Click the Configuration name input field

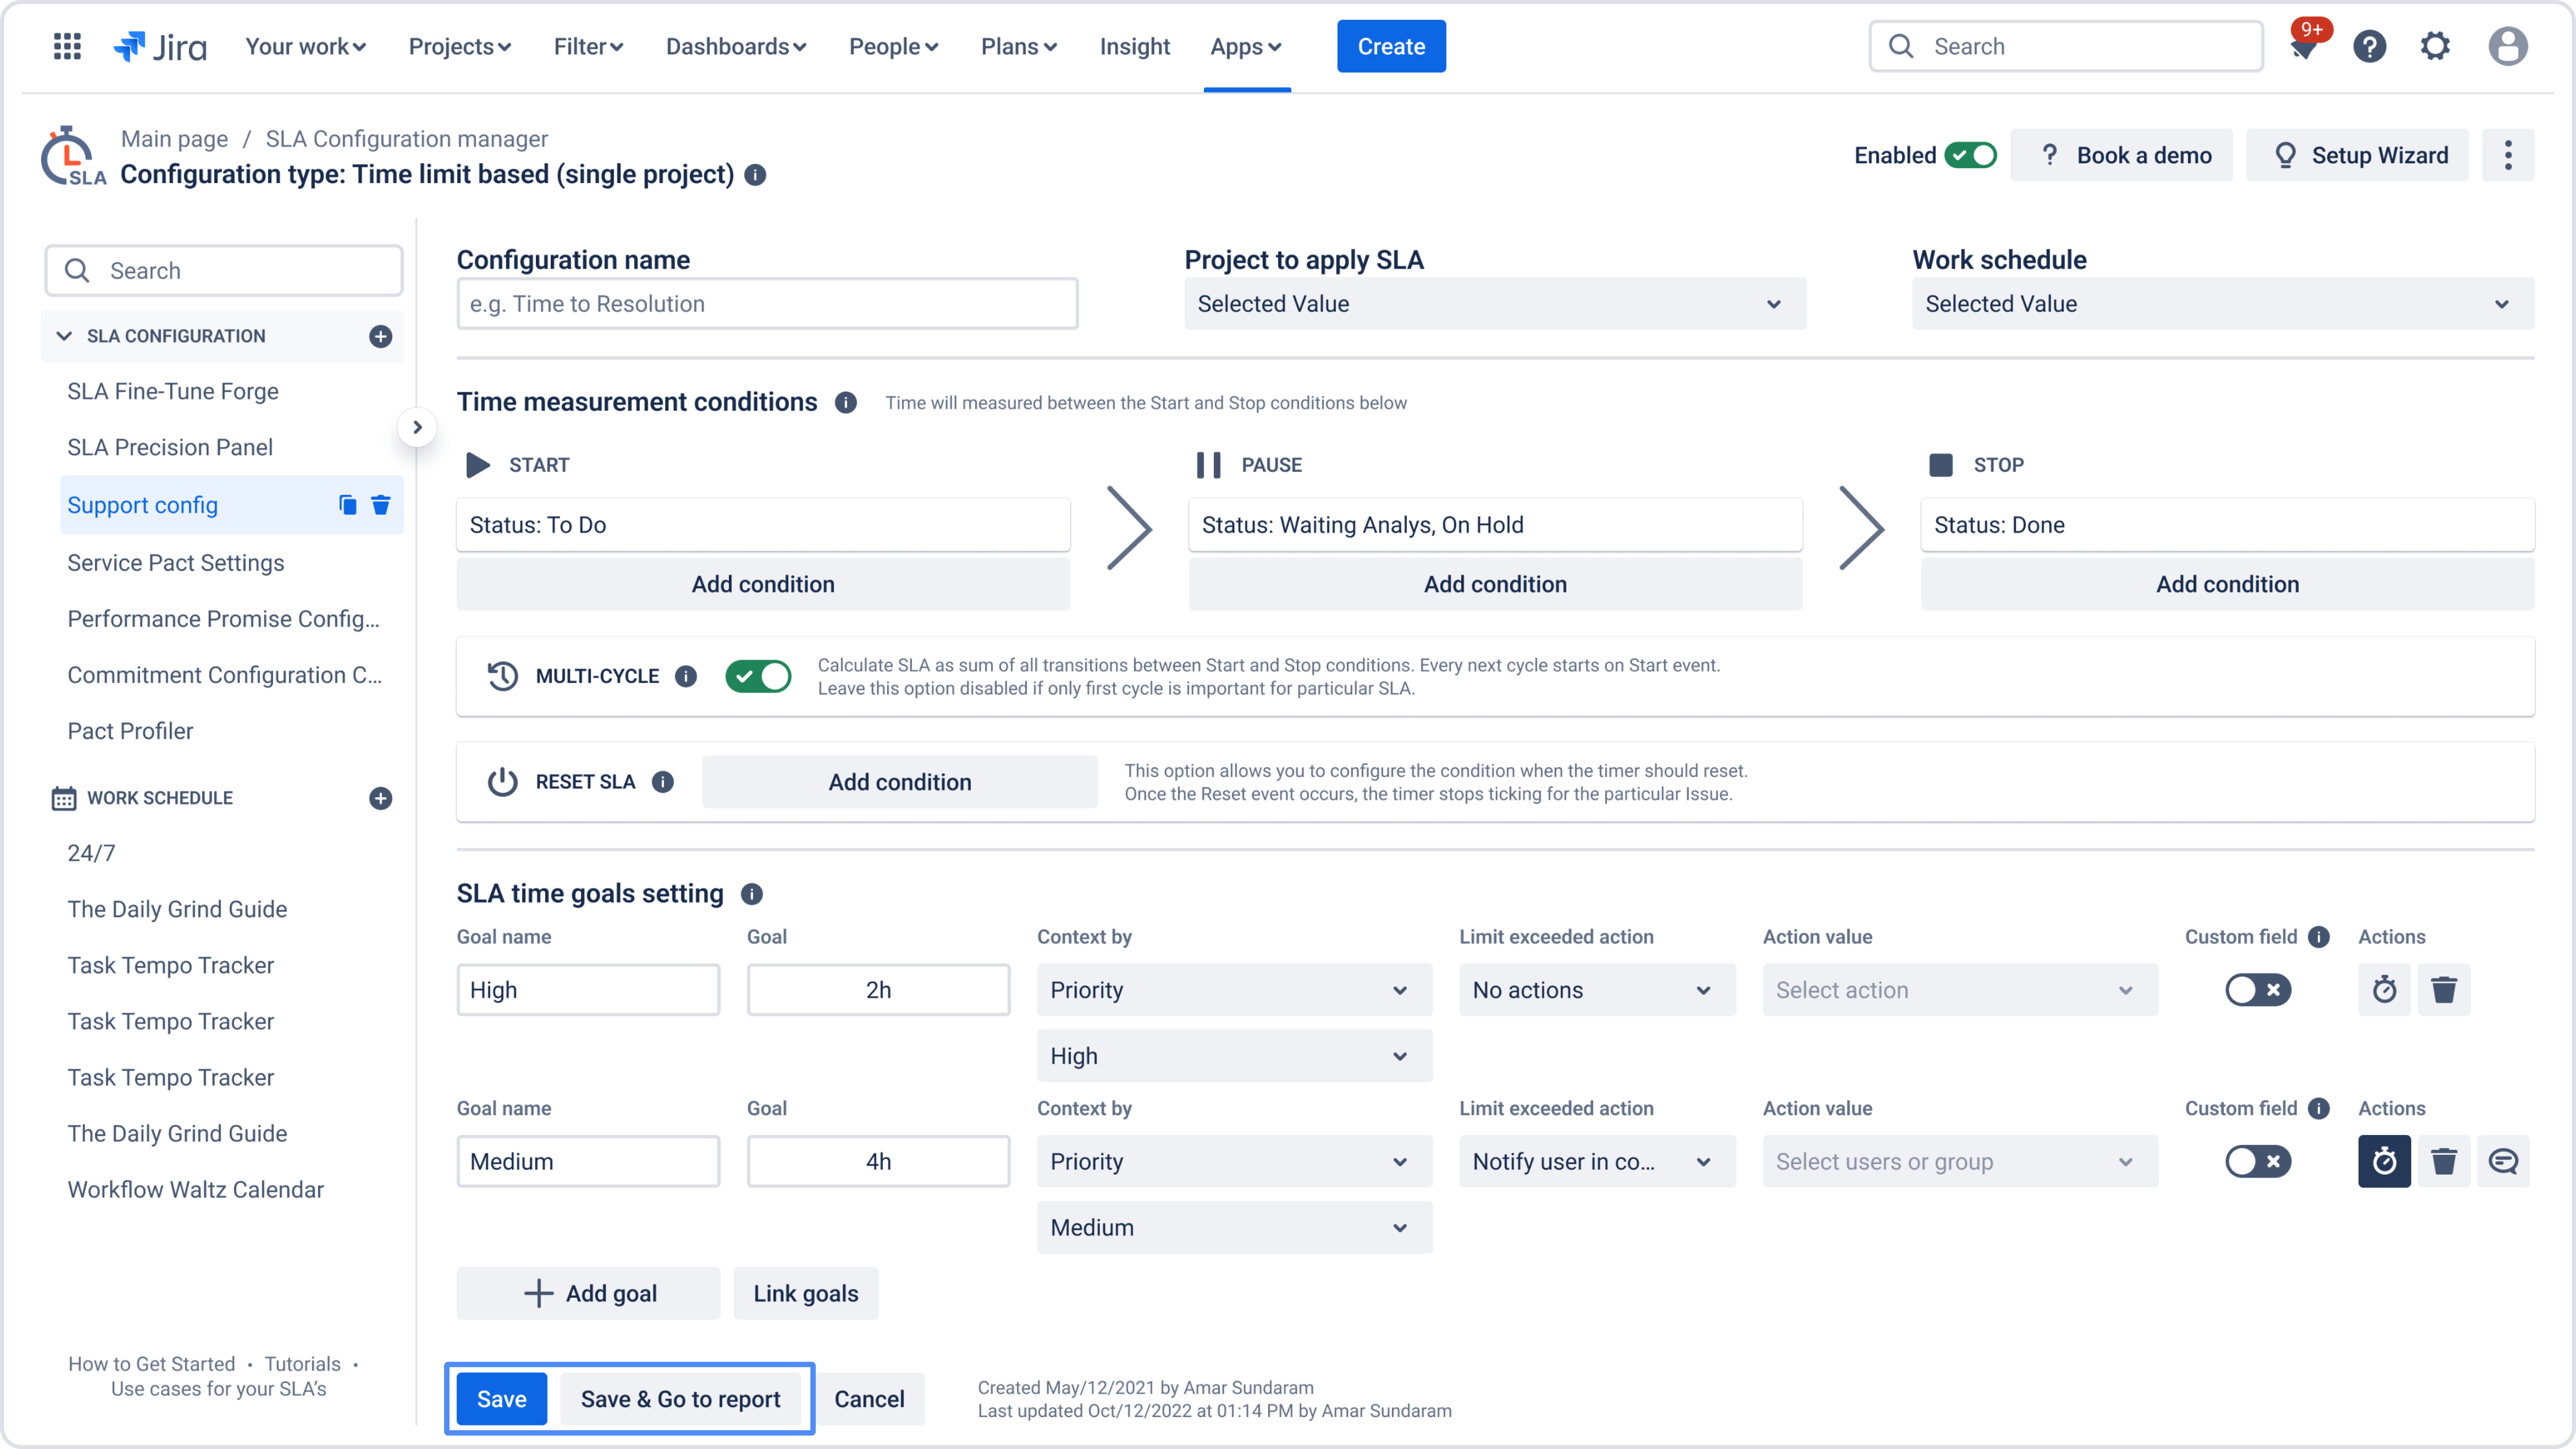click(x=767, y=304)
